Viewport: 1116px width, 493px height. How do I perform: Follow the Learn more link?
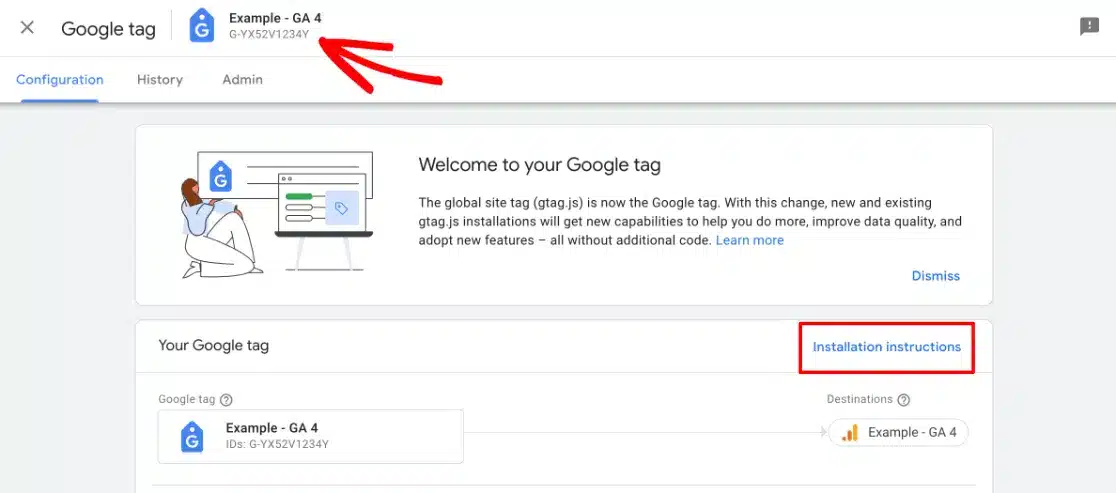(x=749, y=240)
